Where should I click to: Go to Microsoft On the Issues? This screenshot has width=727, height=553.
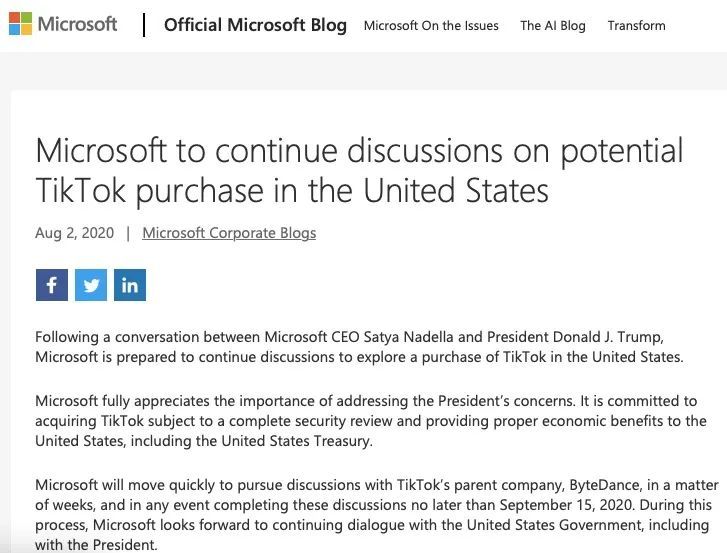coord(431,25)
